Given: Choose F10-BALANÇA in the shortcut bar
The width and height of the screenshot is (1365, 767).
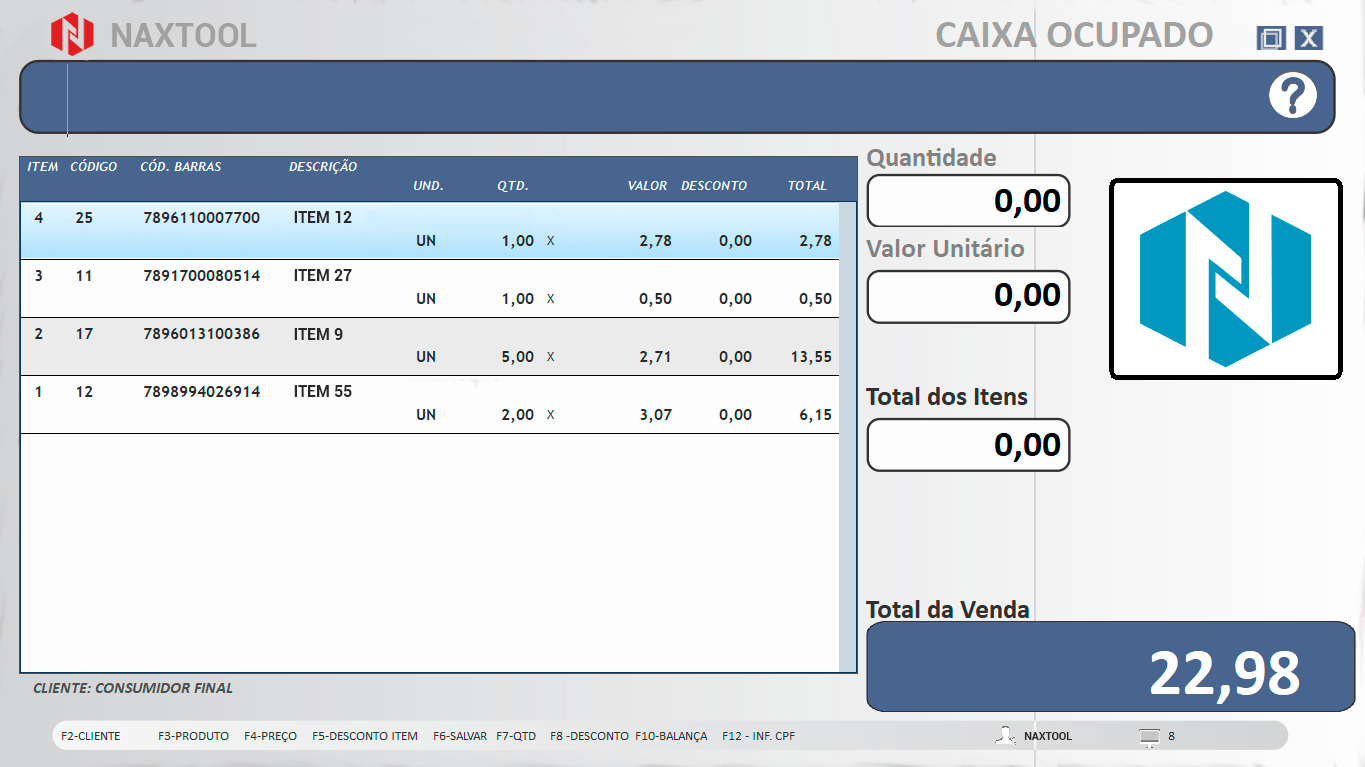Looking at the screenshot, I should (671, 736).
